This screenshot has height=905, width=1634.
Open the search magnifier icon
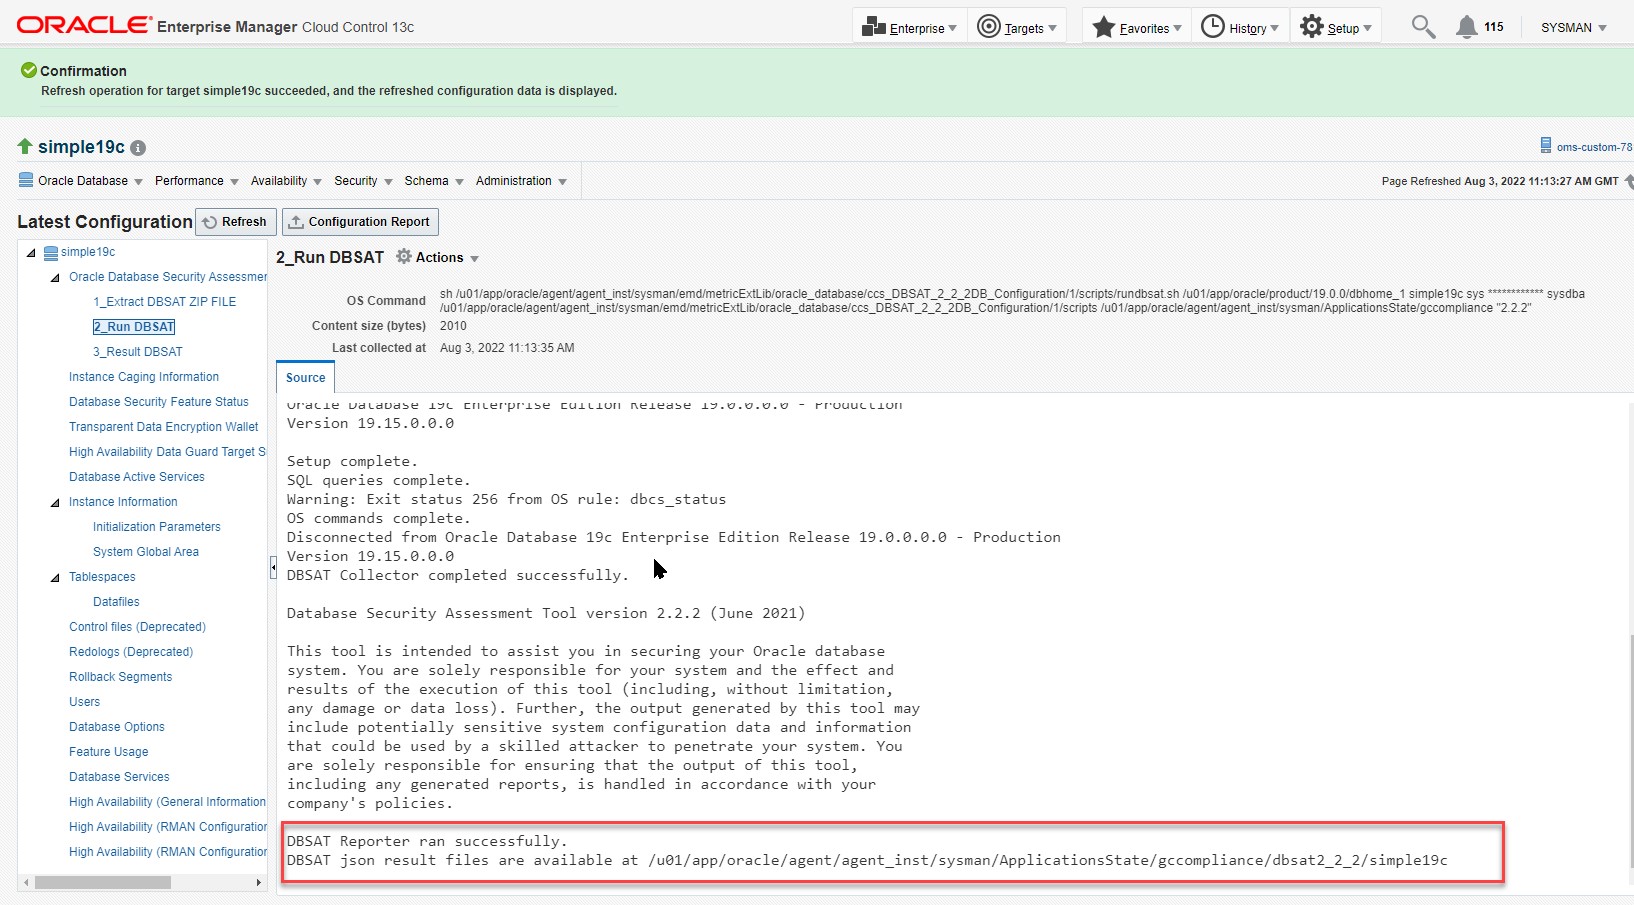tap(1423, 27)
